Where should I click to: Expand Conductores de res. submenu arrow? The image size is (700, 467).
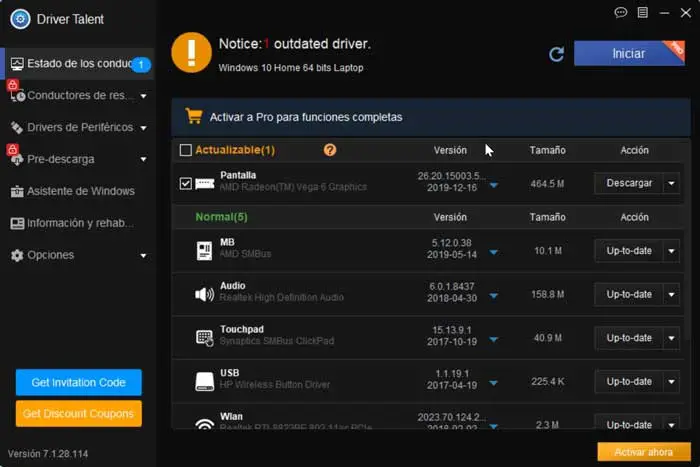click(143, 96)
